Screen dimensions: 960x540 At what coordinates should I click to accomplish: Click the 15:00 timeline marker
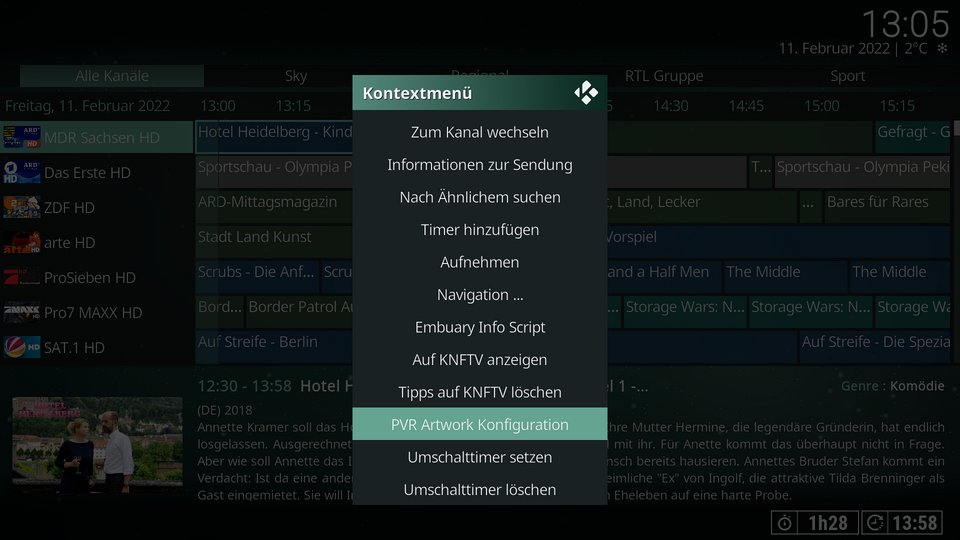click(x=822, y=106)
